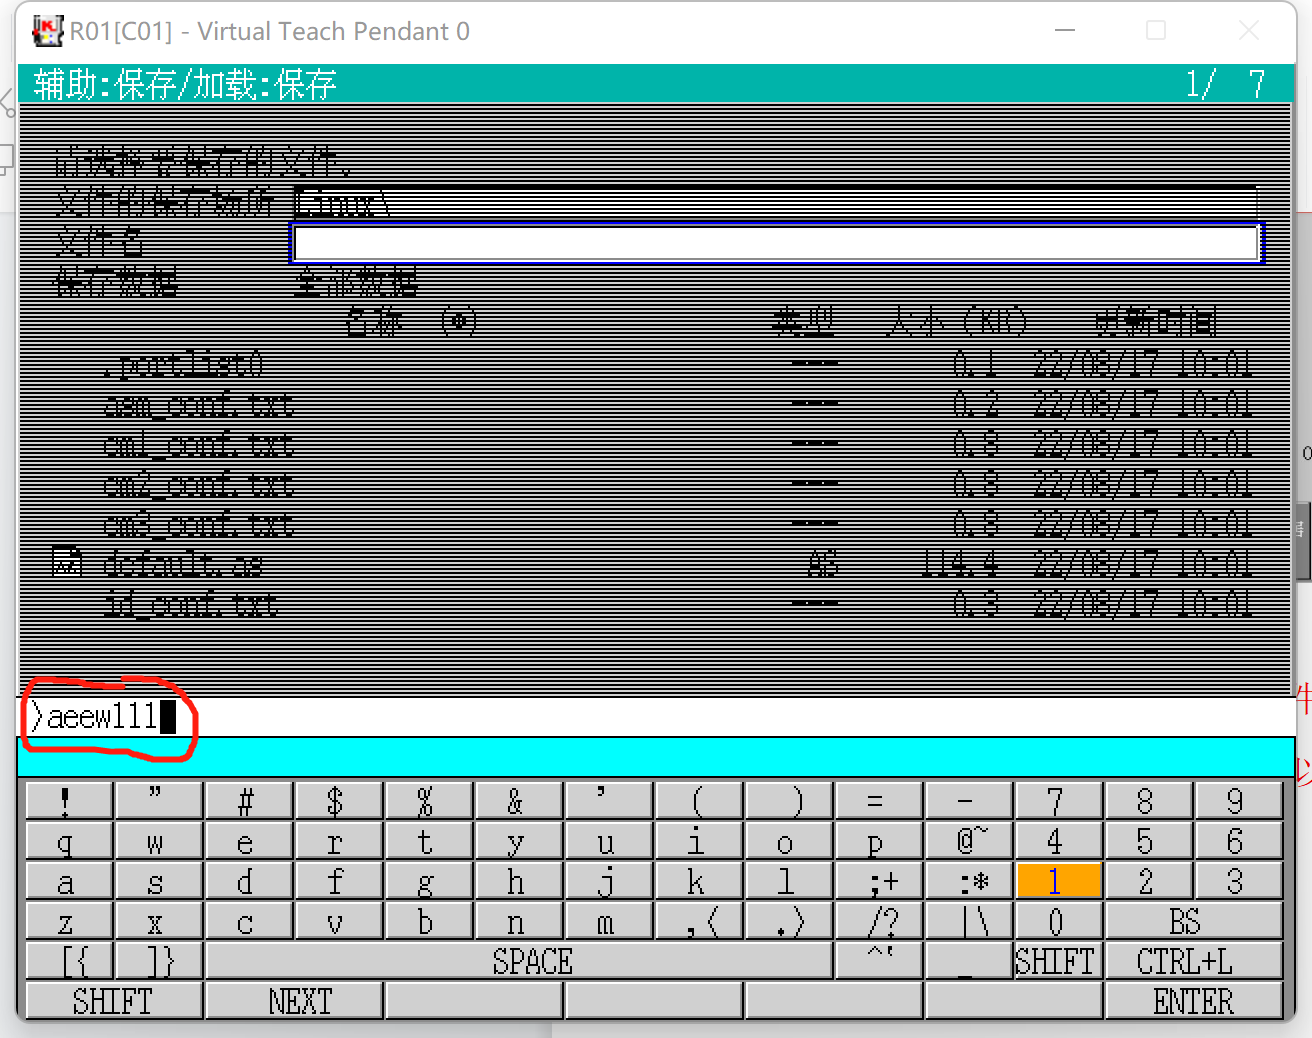Tap the m letter key

(x=608, y=921)
